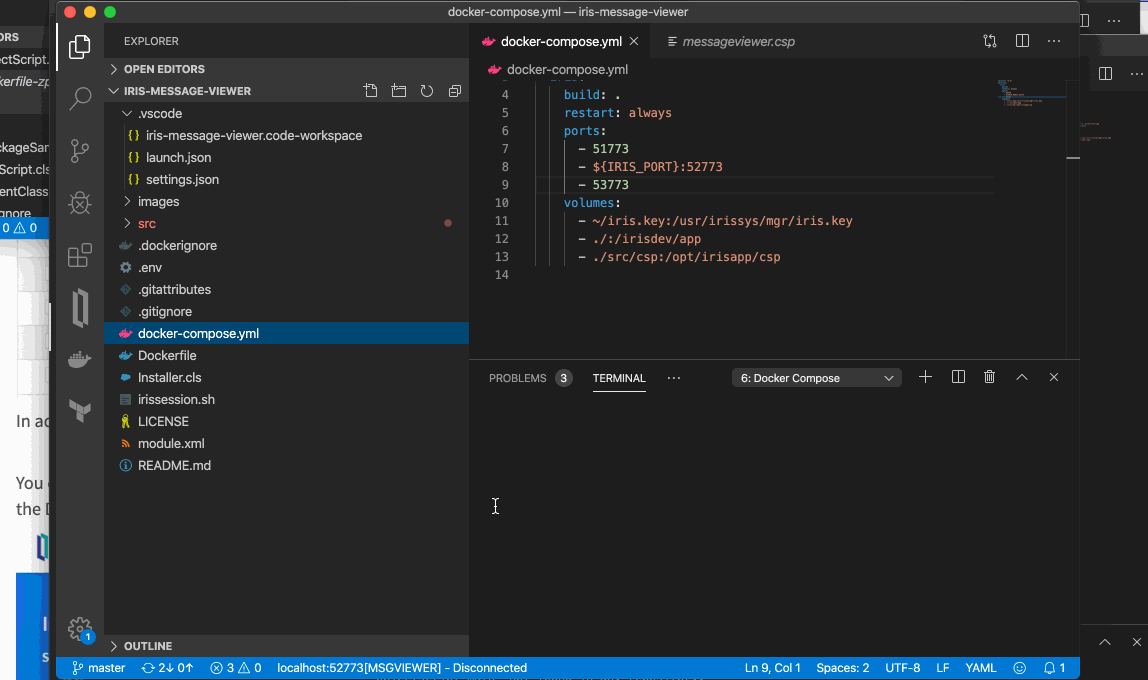The width and height of the screenshot is (1148, 680).
Task: Open the Source Control view
Action: pyautogui.click(x=80, y=151)
